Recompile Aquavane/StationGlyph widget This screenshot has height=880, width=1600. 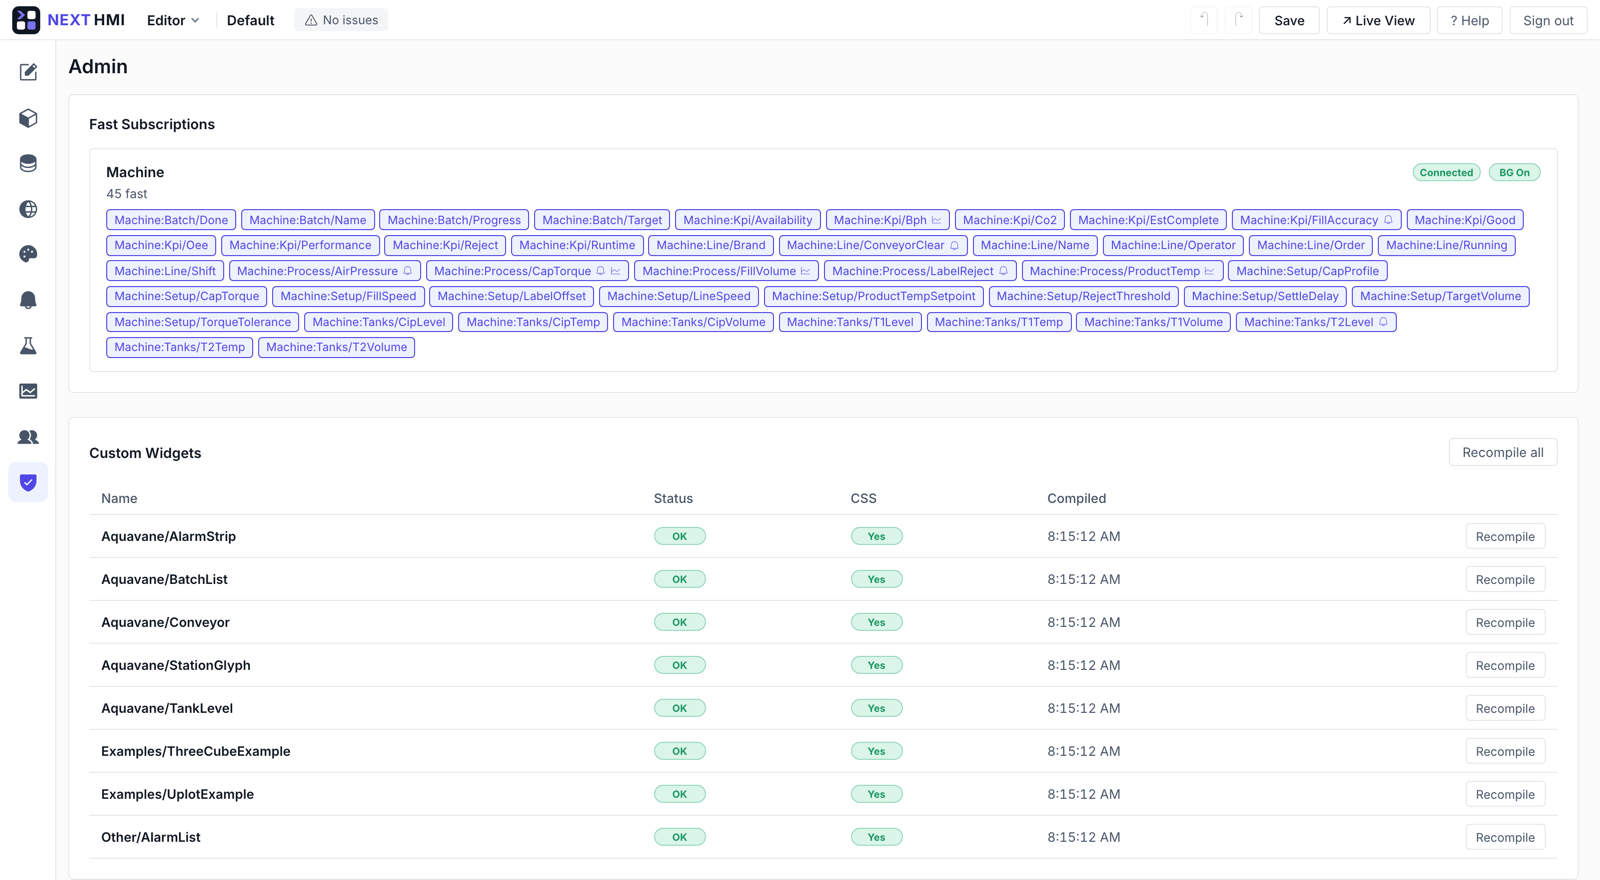1505,666
